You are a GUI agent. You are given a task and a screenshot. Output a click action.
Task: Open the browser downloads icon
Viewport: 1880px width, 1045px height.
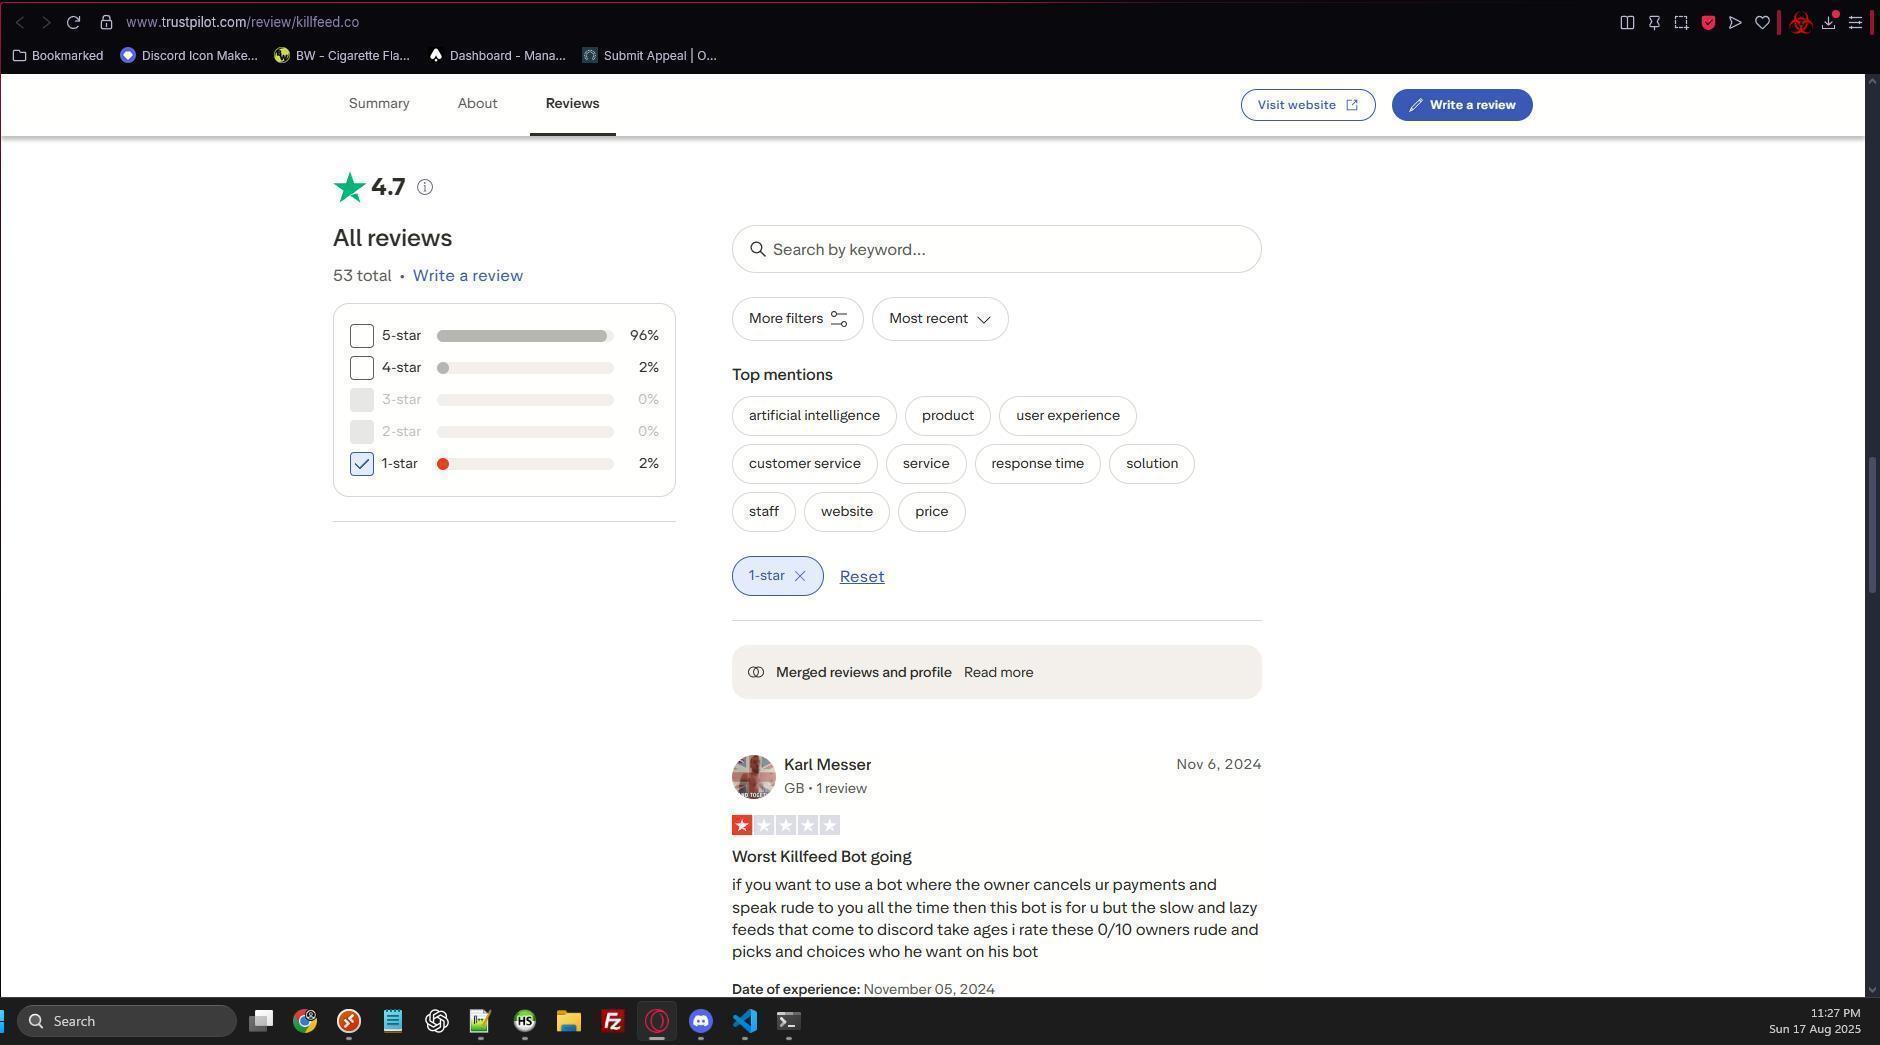(1828, 22)
